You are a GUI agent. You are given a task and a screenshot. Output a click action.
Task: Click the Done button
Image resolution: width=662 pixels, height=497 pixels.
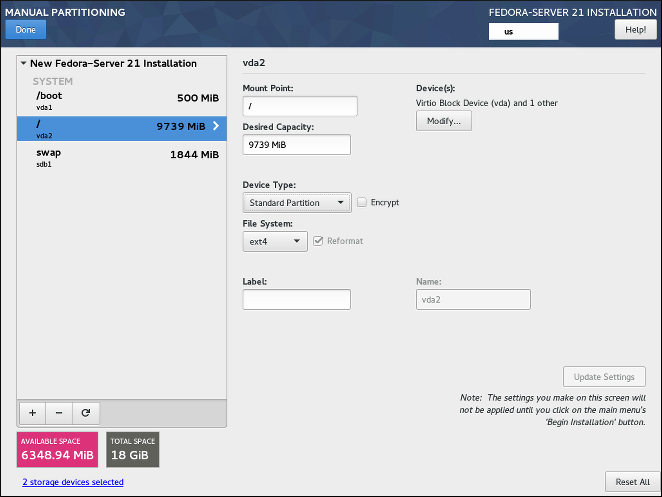(x=26, y=30)
